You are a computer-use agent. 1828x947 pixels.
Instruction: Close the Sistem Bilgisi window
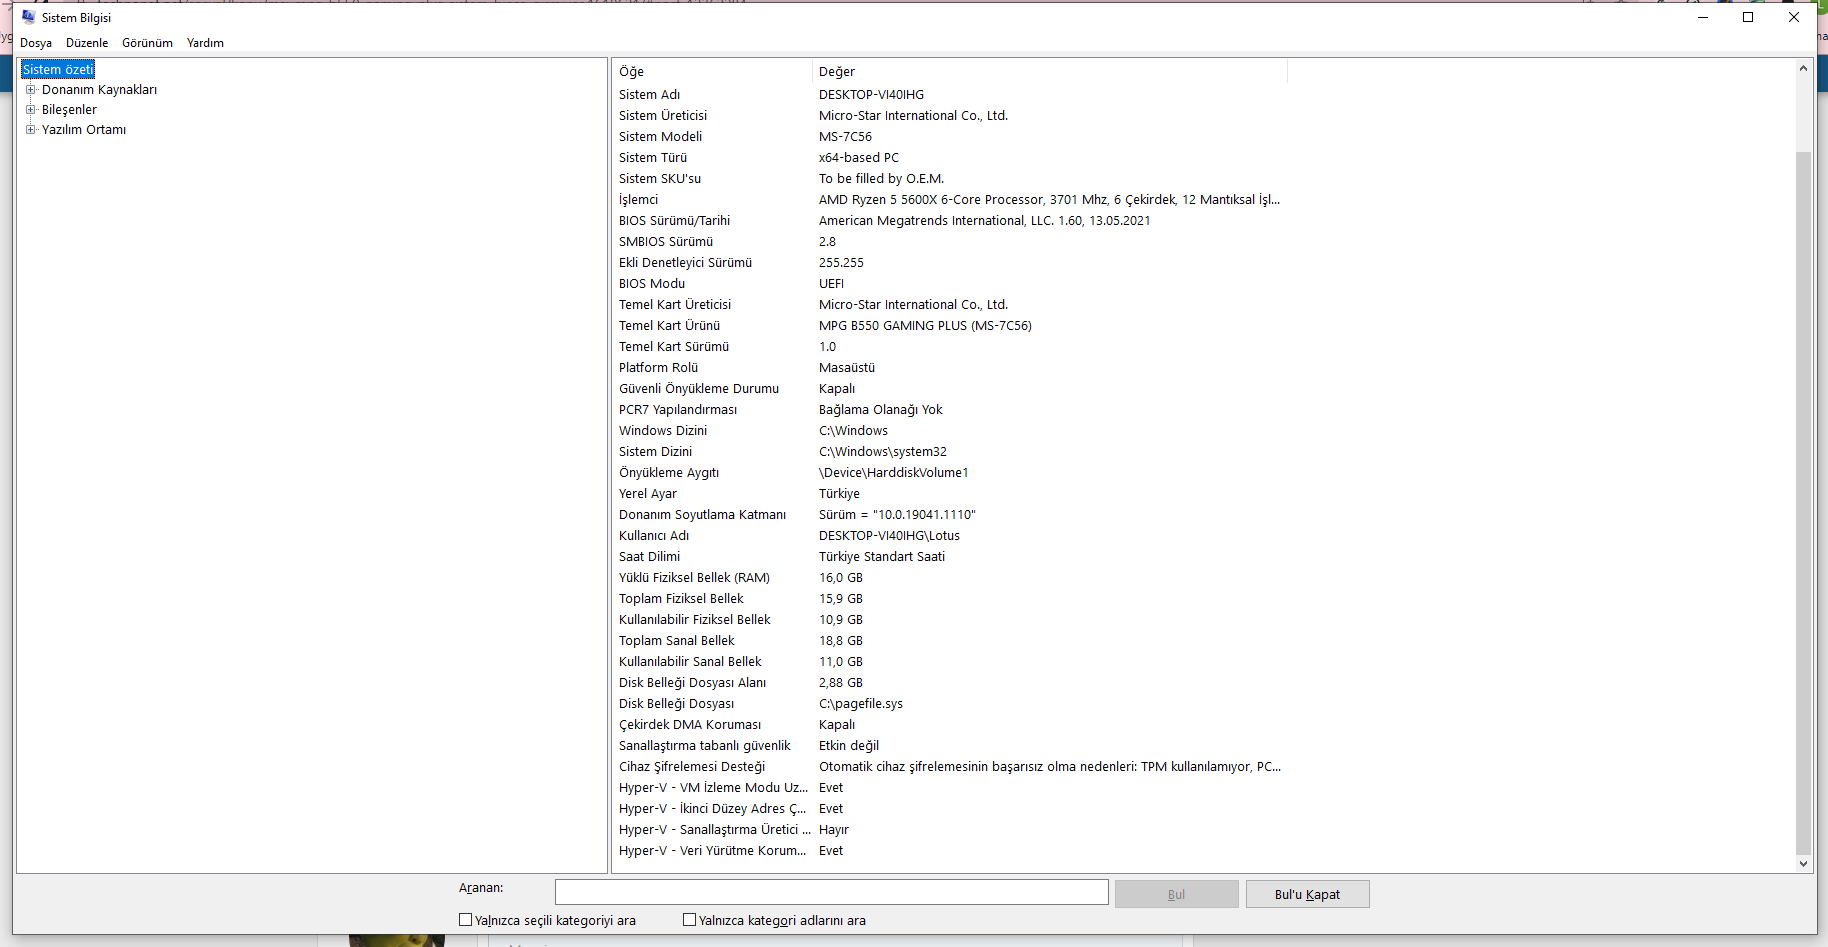tap(1794, 17)
